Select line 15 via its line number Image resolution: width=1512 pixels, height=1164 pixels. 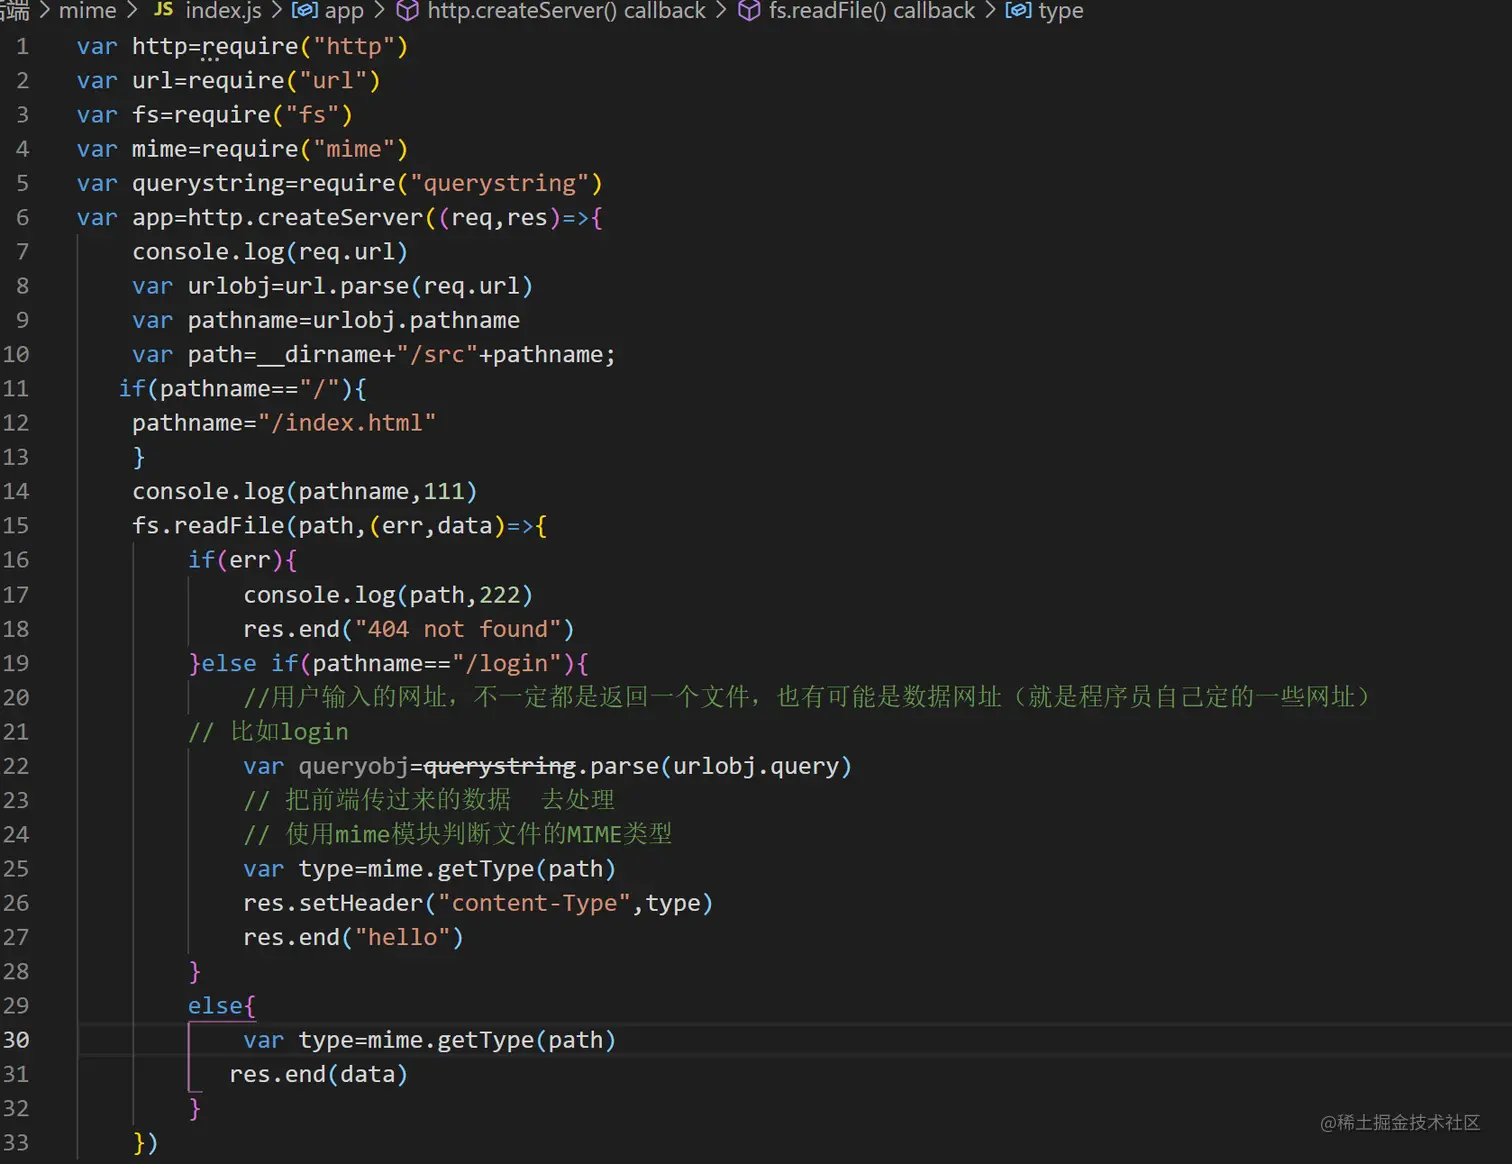[16, 525]
